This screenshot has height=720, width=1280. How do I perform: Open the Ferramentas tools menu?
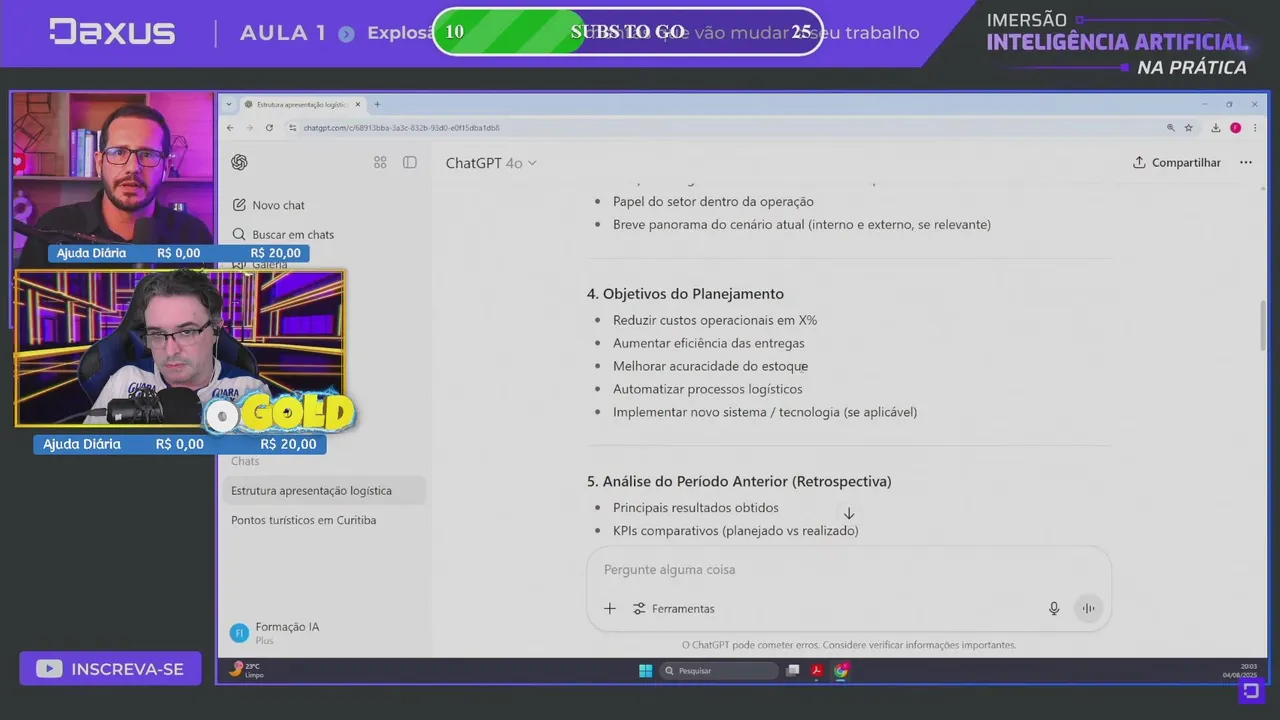(673, 608)
